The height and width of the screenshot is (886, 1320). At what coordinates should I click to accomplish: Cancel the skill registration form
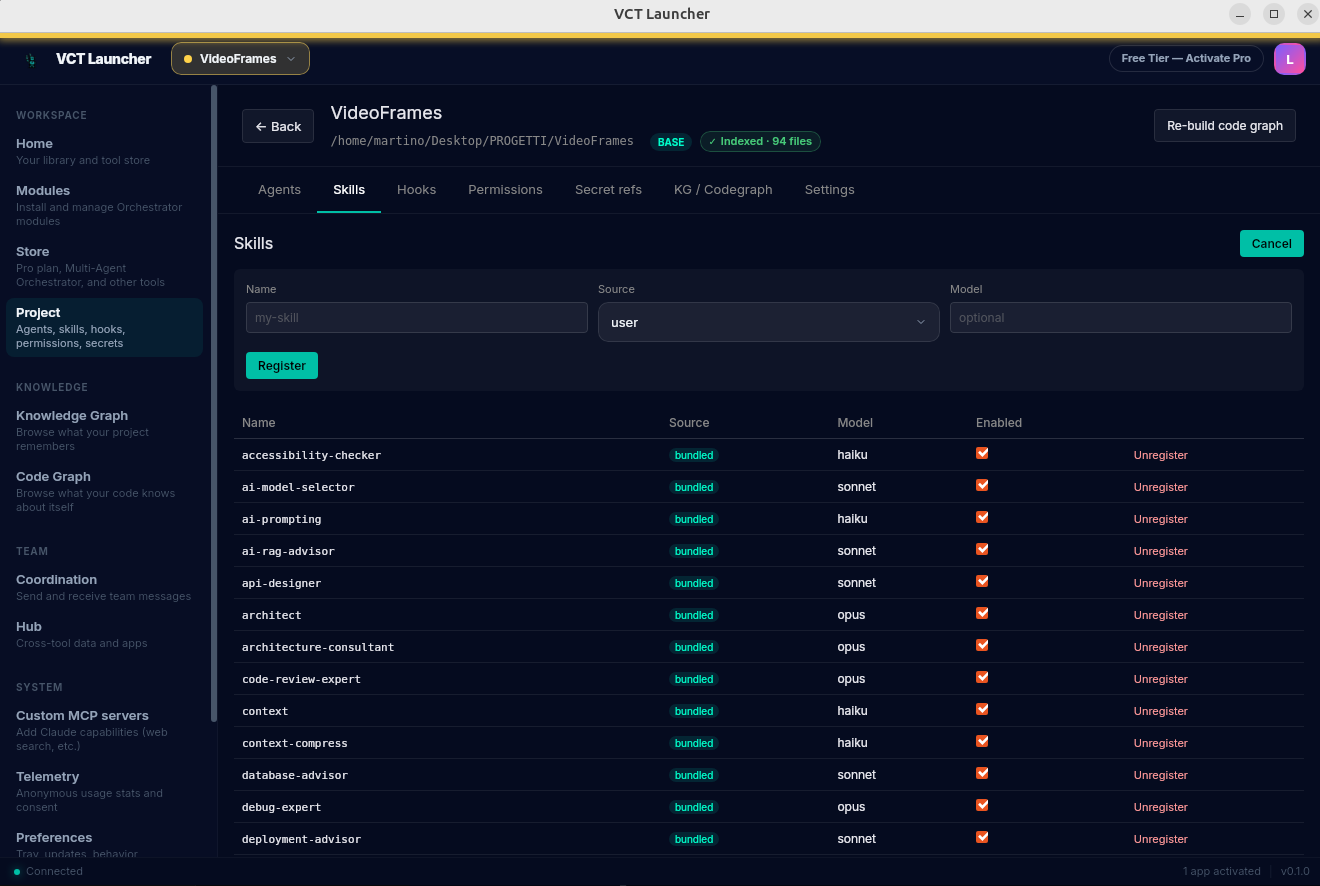[x=1271, y=244]
